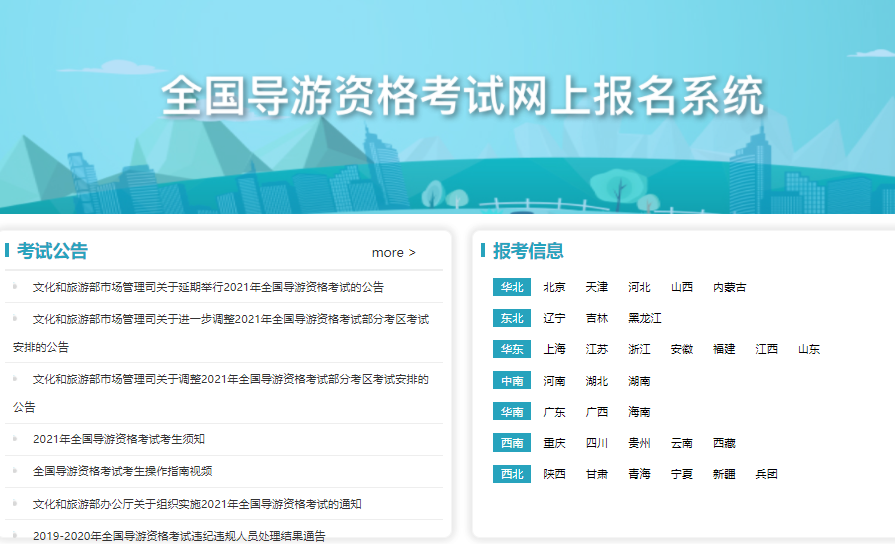
Task: Open the 'more >' announcements link
Action: coord(393,252)
